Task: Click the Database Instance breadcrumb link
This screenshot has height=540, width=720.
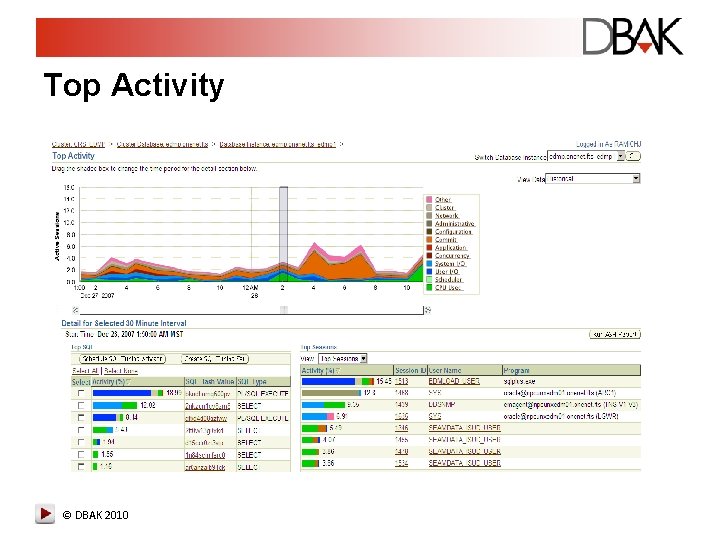Action: [x=277, y=144]
